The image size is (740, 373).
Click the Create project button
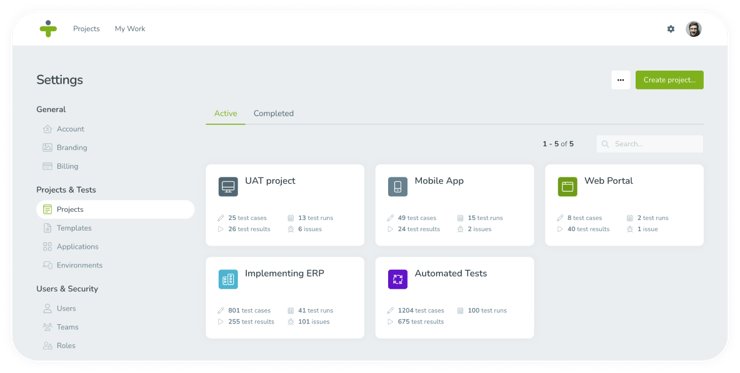669,80
